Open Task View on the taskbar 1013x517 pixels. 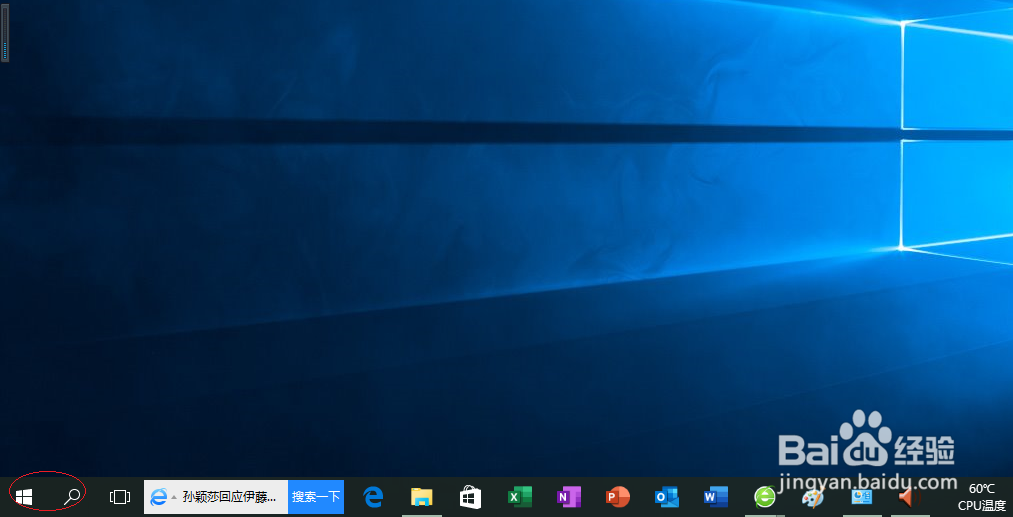pos(120,497)
